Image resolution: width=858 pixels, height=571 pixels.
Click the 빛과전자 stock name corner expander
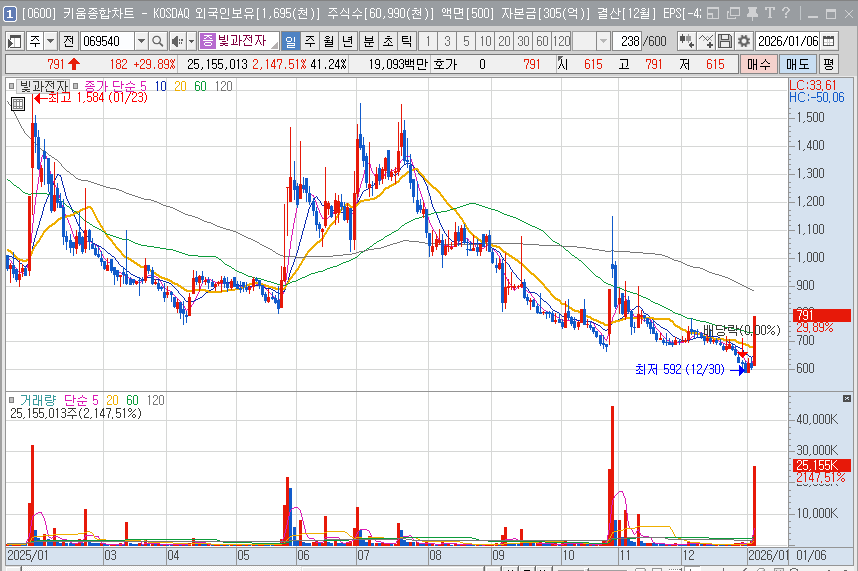(275, 45)
